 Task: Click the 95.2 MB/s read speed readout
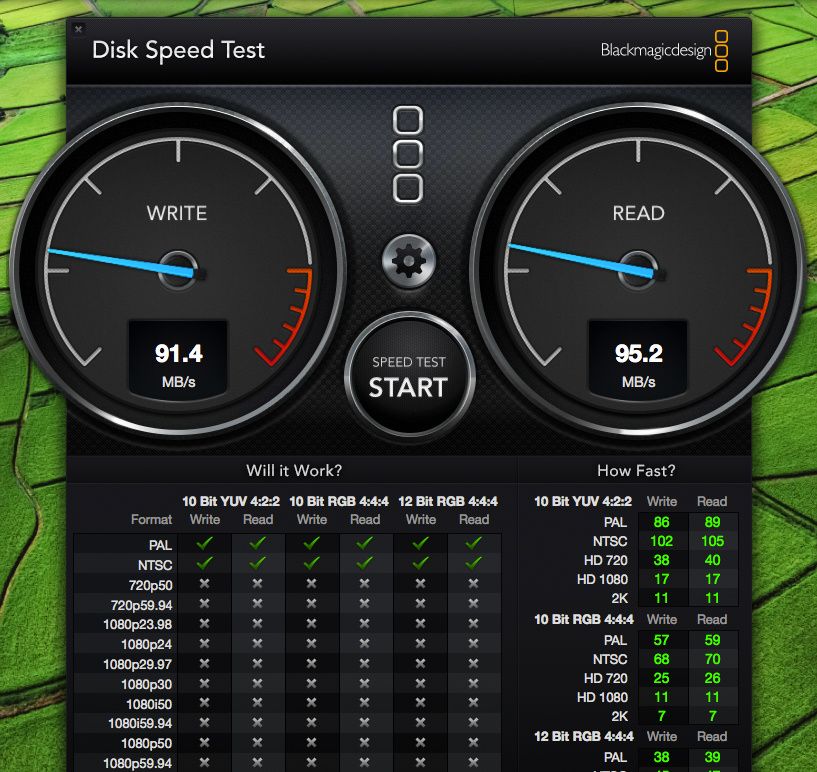[x=637, y=363]
